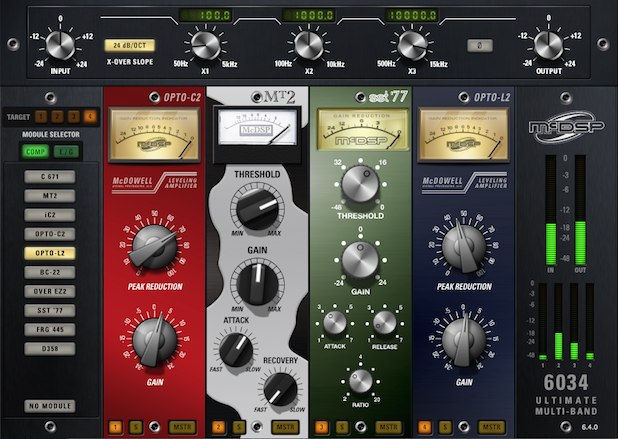Choose the C 671 module
The height and width of the screenshot is (439, 618).
click(50, 177)
